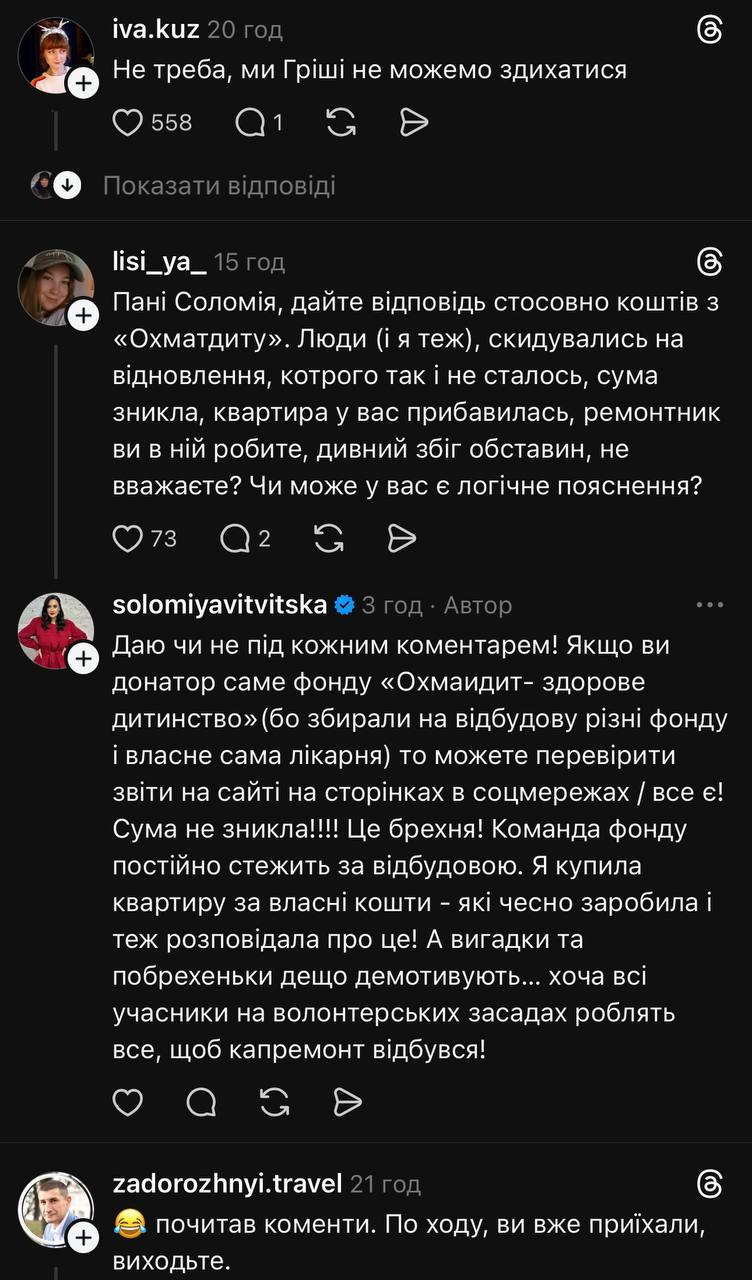Viewport: 752px width, 1280px height.
Task: Like iva.kuz's comment with 558 likes
Action: pos(127,122)
